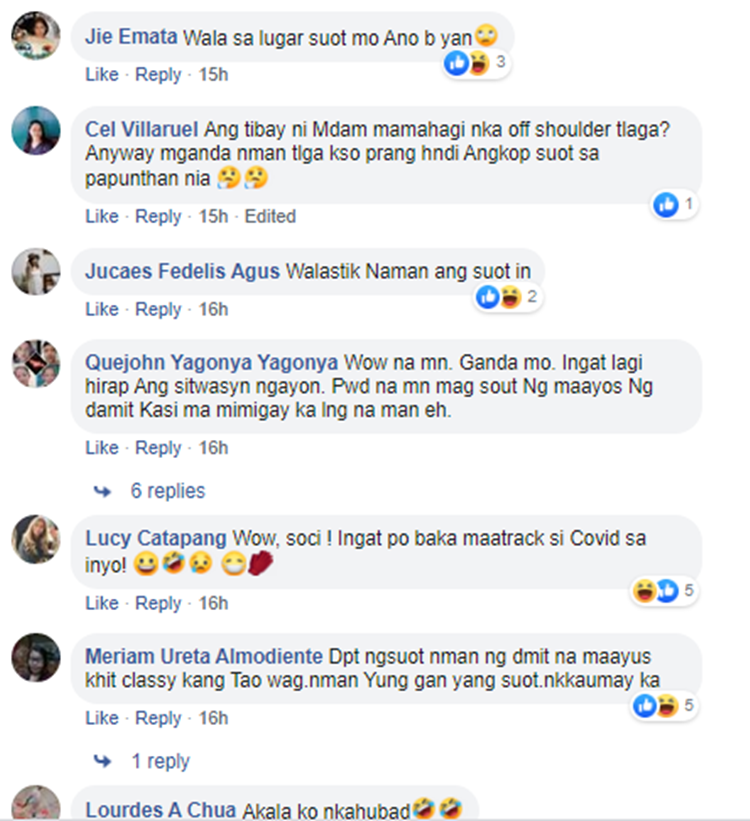The width and height of the screenshot is (750, 821).
Task: View reactions on Meriam Ureta Almodiente comment
Action: (664, 706)
